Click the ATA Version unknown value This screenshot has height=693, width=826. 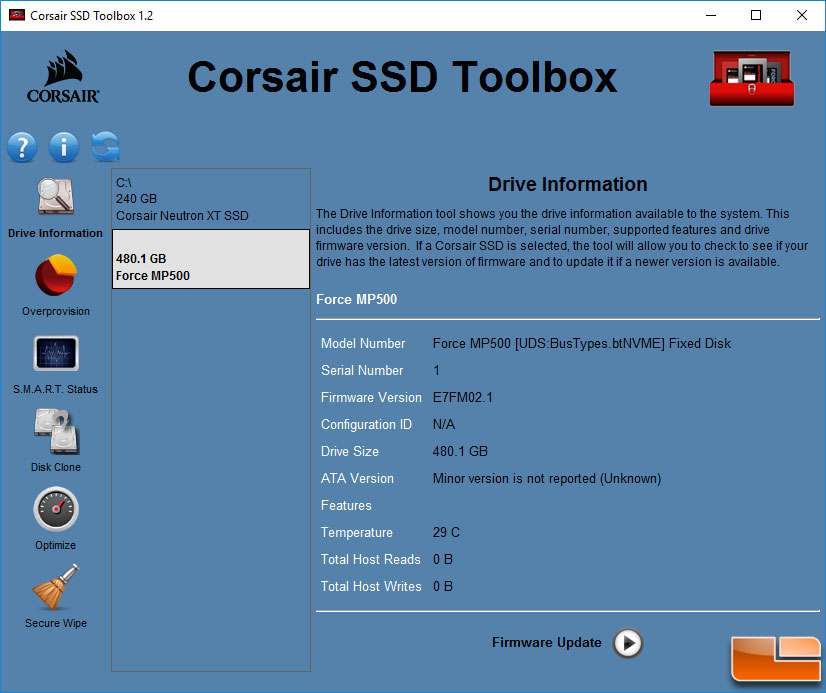(x=547, y=478)
